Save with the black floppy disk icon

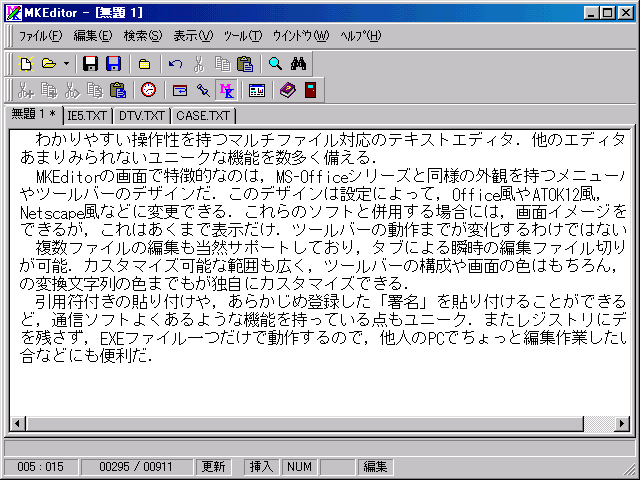click(x=90, y=64)
